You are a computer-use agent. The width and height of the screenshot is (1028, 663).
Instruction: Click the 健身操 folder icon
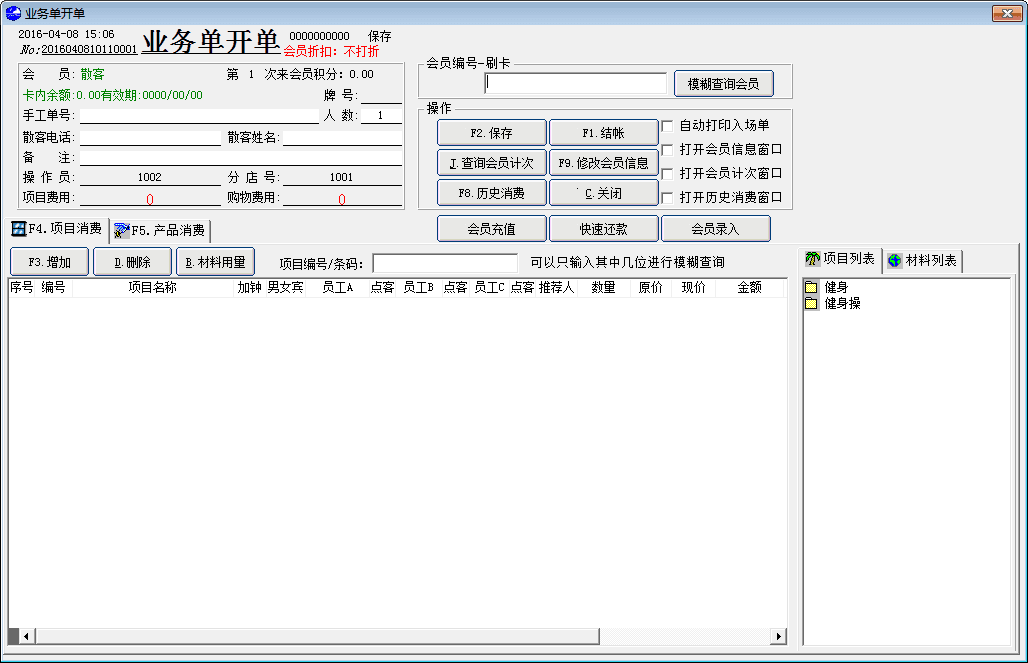[x=811, y=303]
